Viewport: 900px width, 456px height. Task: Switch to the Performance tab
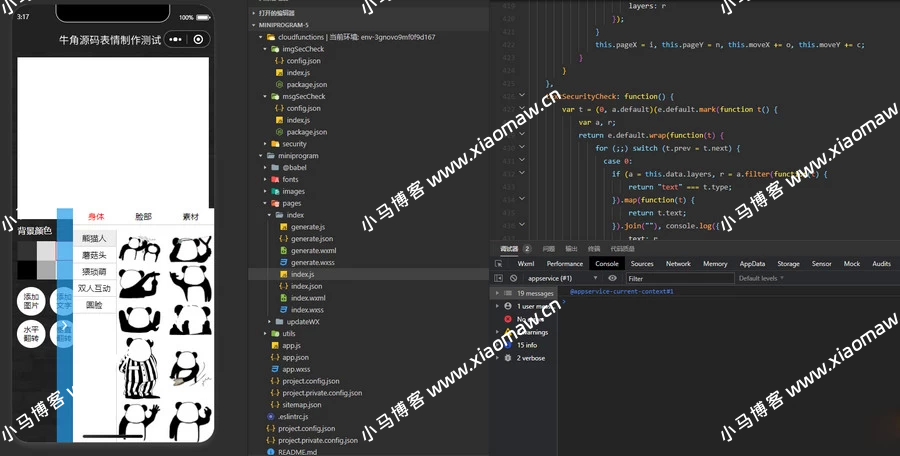coord(565,264)
